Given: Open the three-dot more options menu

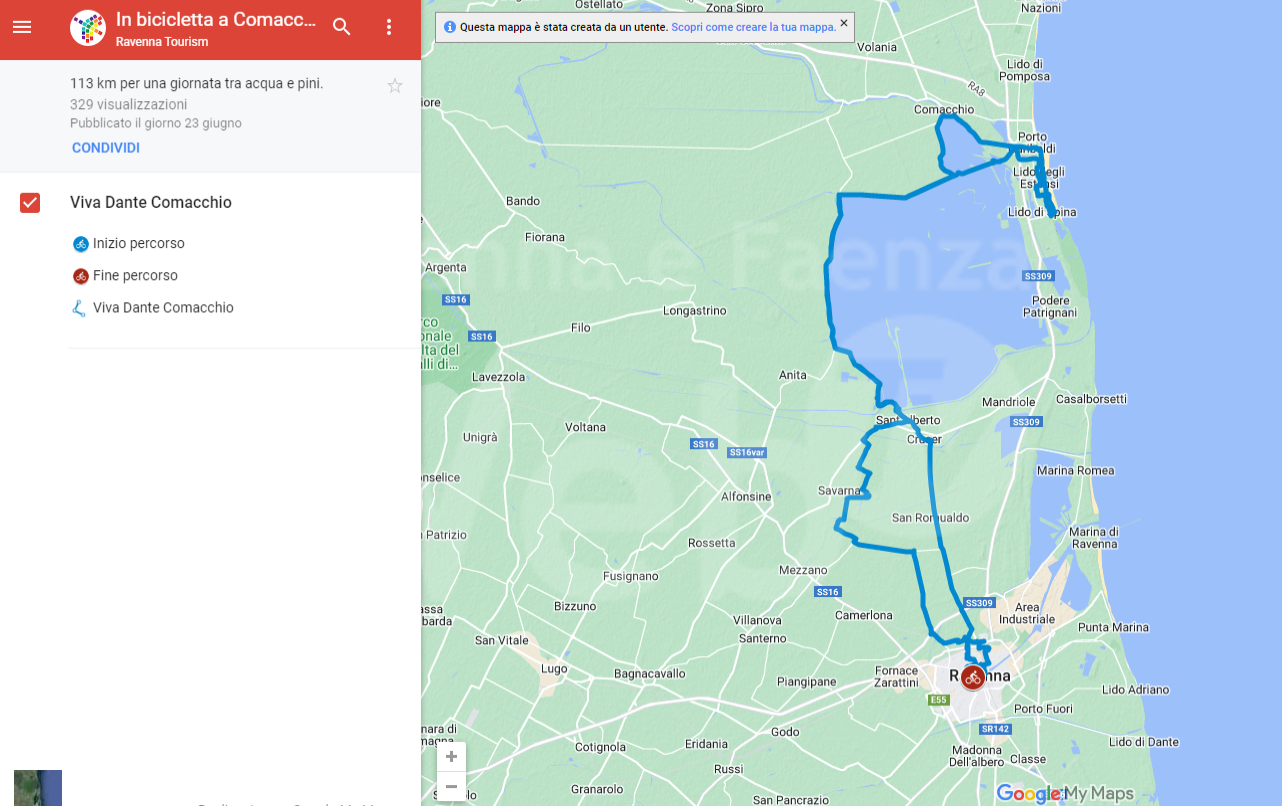Looking at the screenshot, I should click(x=390, y=27).
